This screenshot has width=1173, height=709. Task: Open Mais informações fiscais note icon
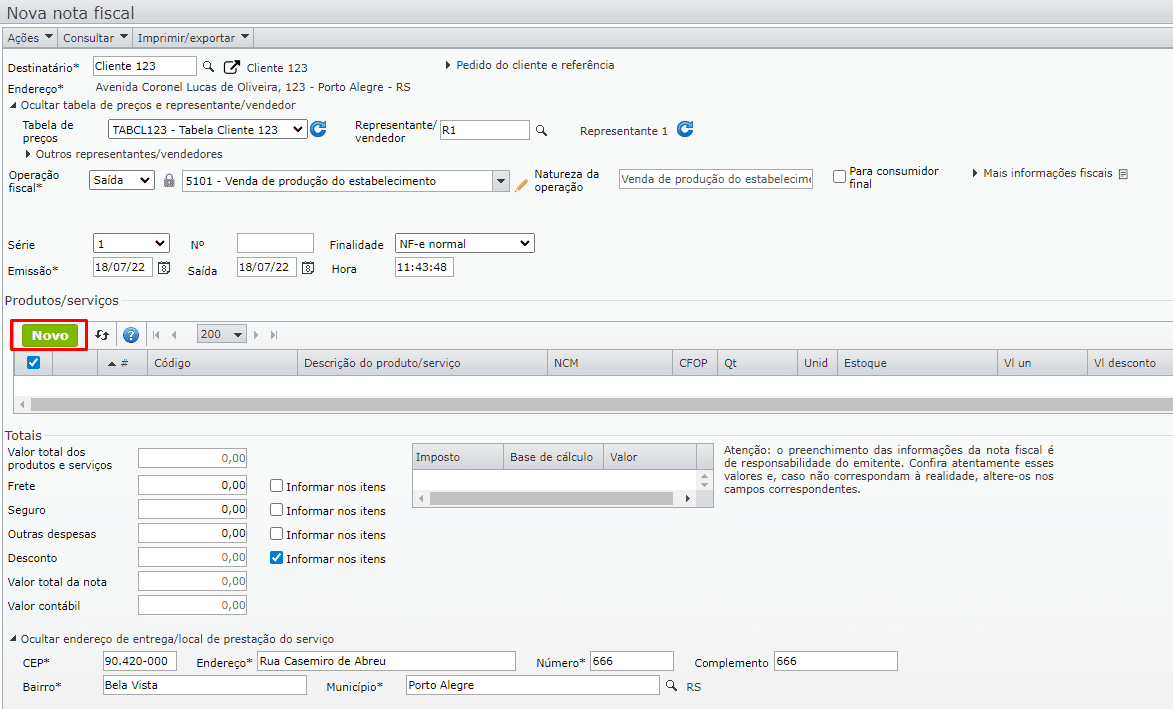[1123, 174]
